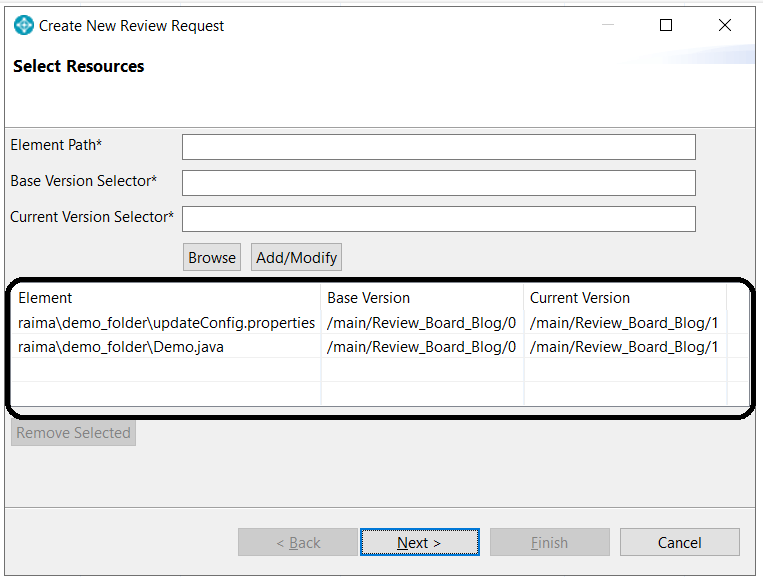Click Demo.java current version /main/Review_Board_Blog/1
The image size is (763, 577).
[624, 346]
